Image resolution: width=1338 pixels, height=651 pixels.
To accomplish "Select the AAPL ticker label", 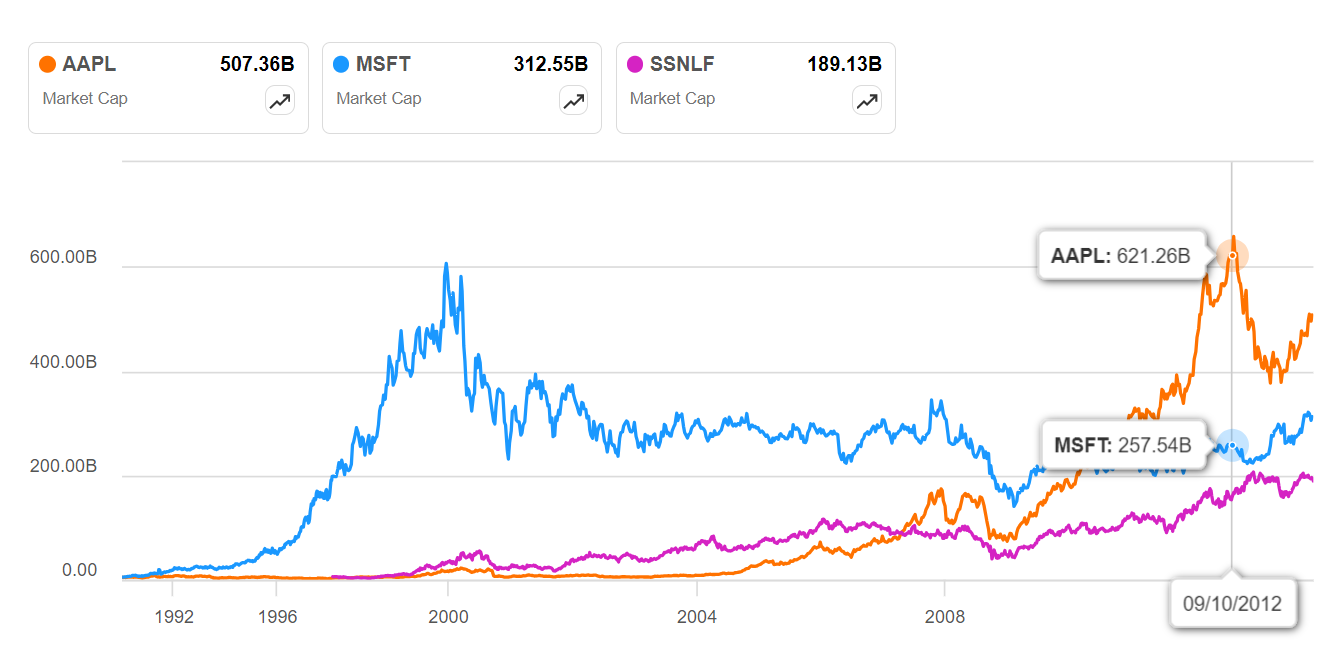I will click(x=89, y=65).
